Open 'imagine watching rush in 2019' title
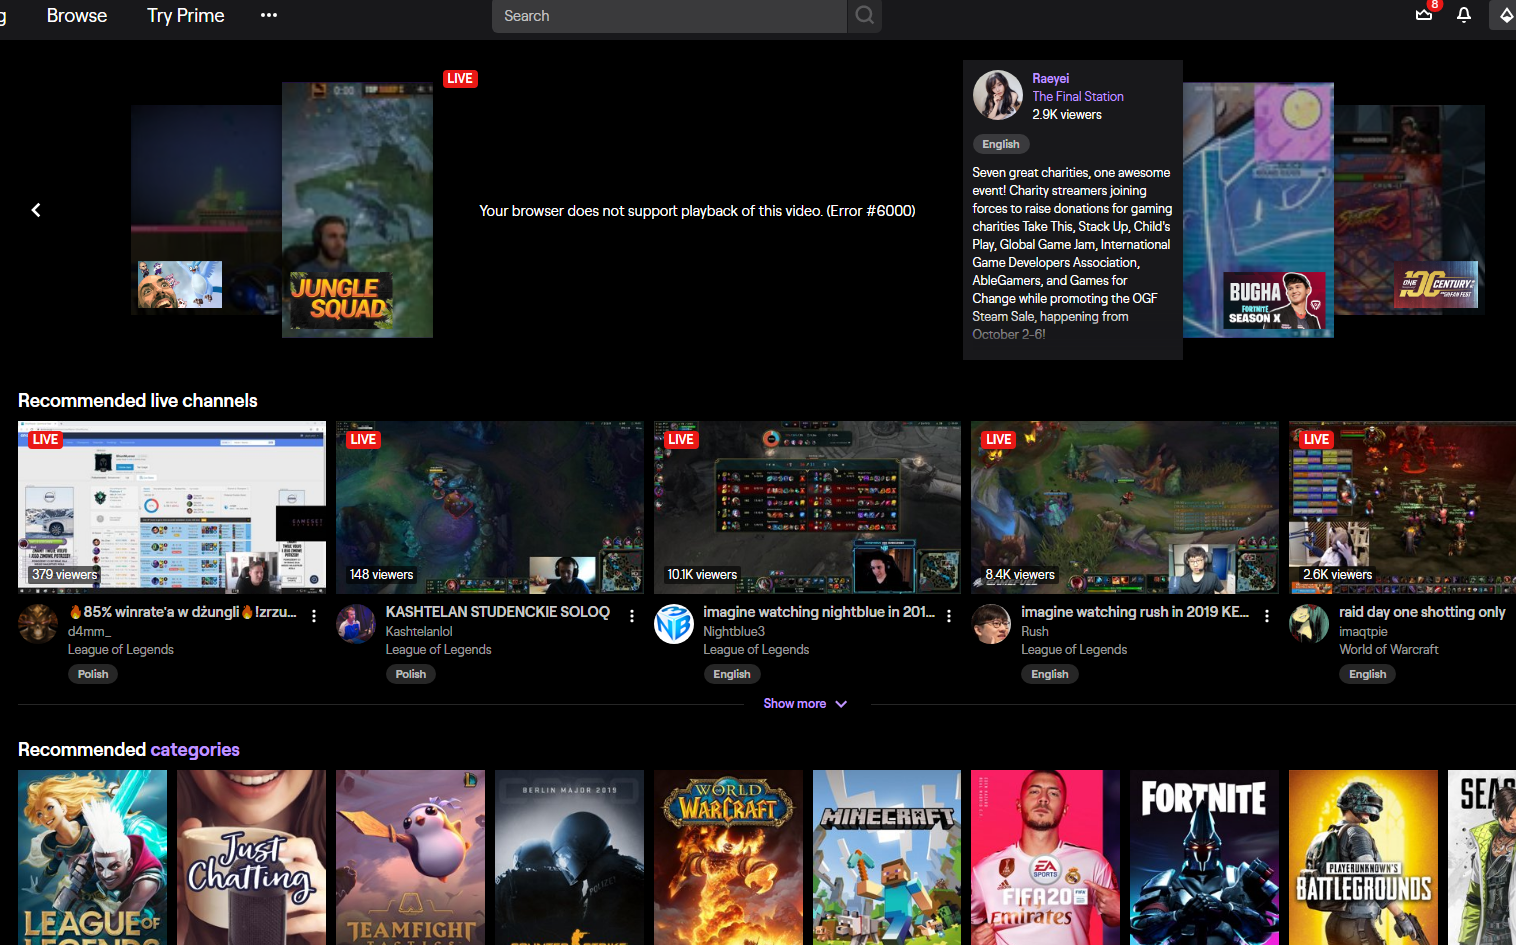Screen dimensions: 1516x945 [1135, 612]
